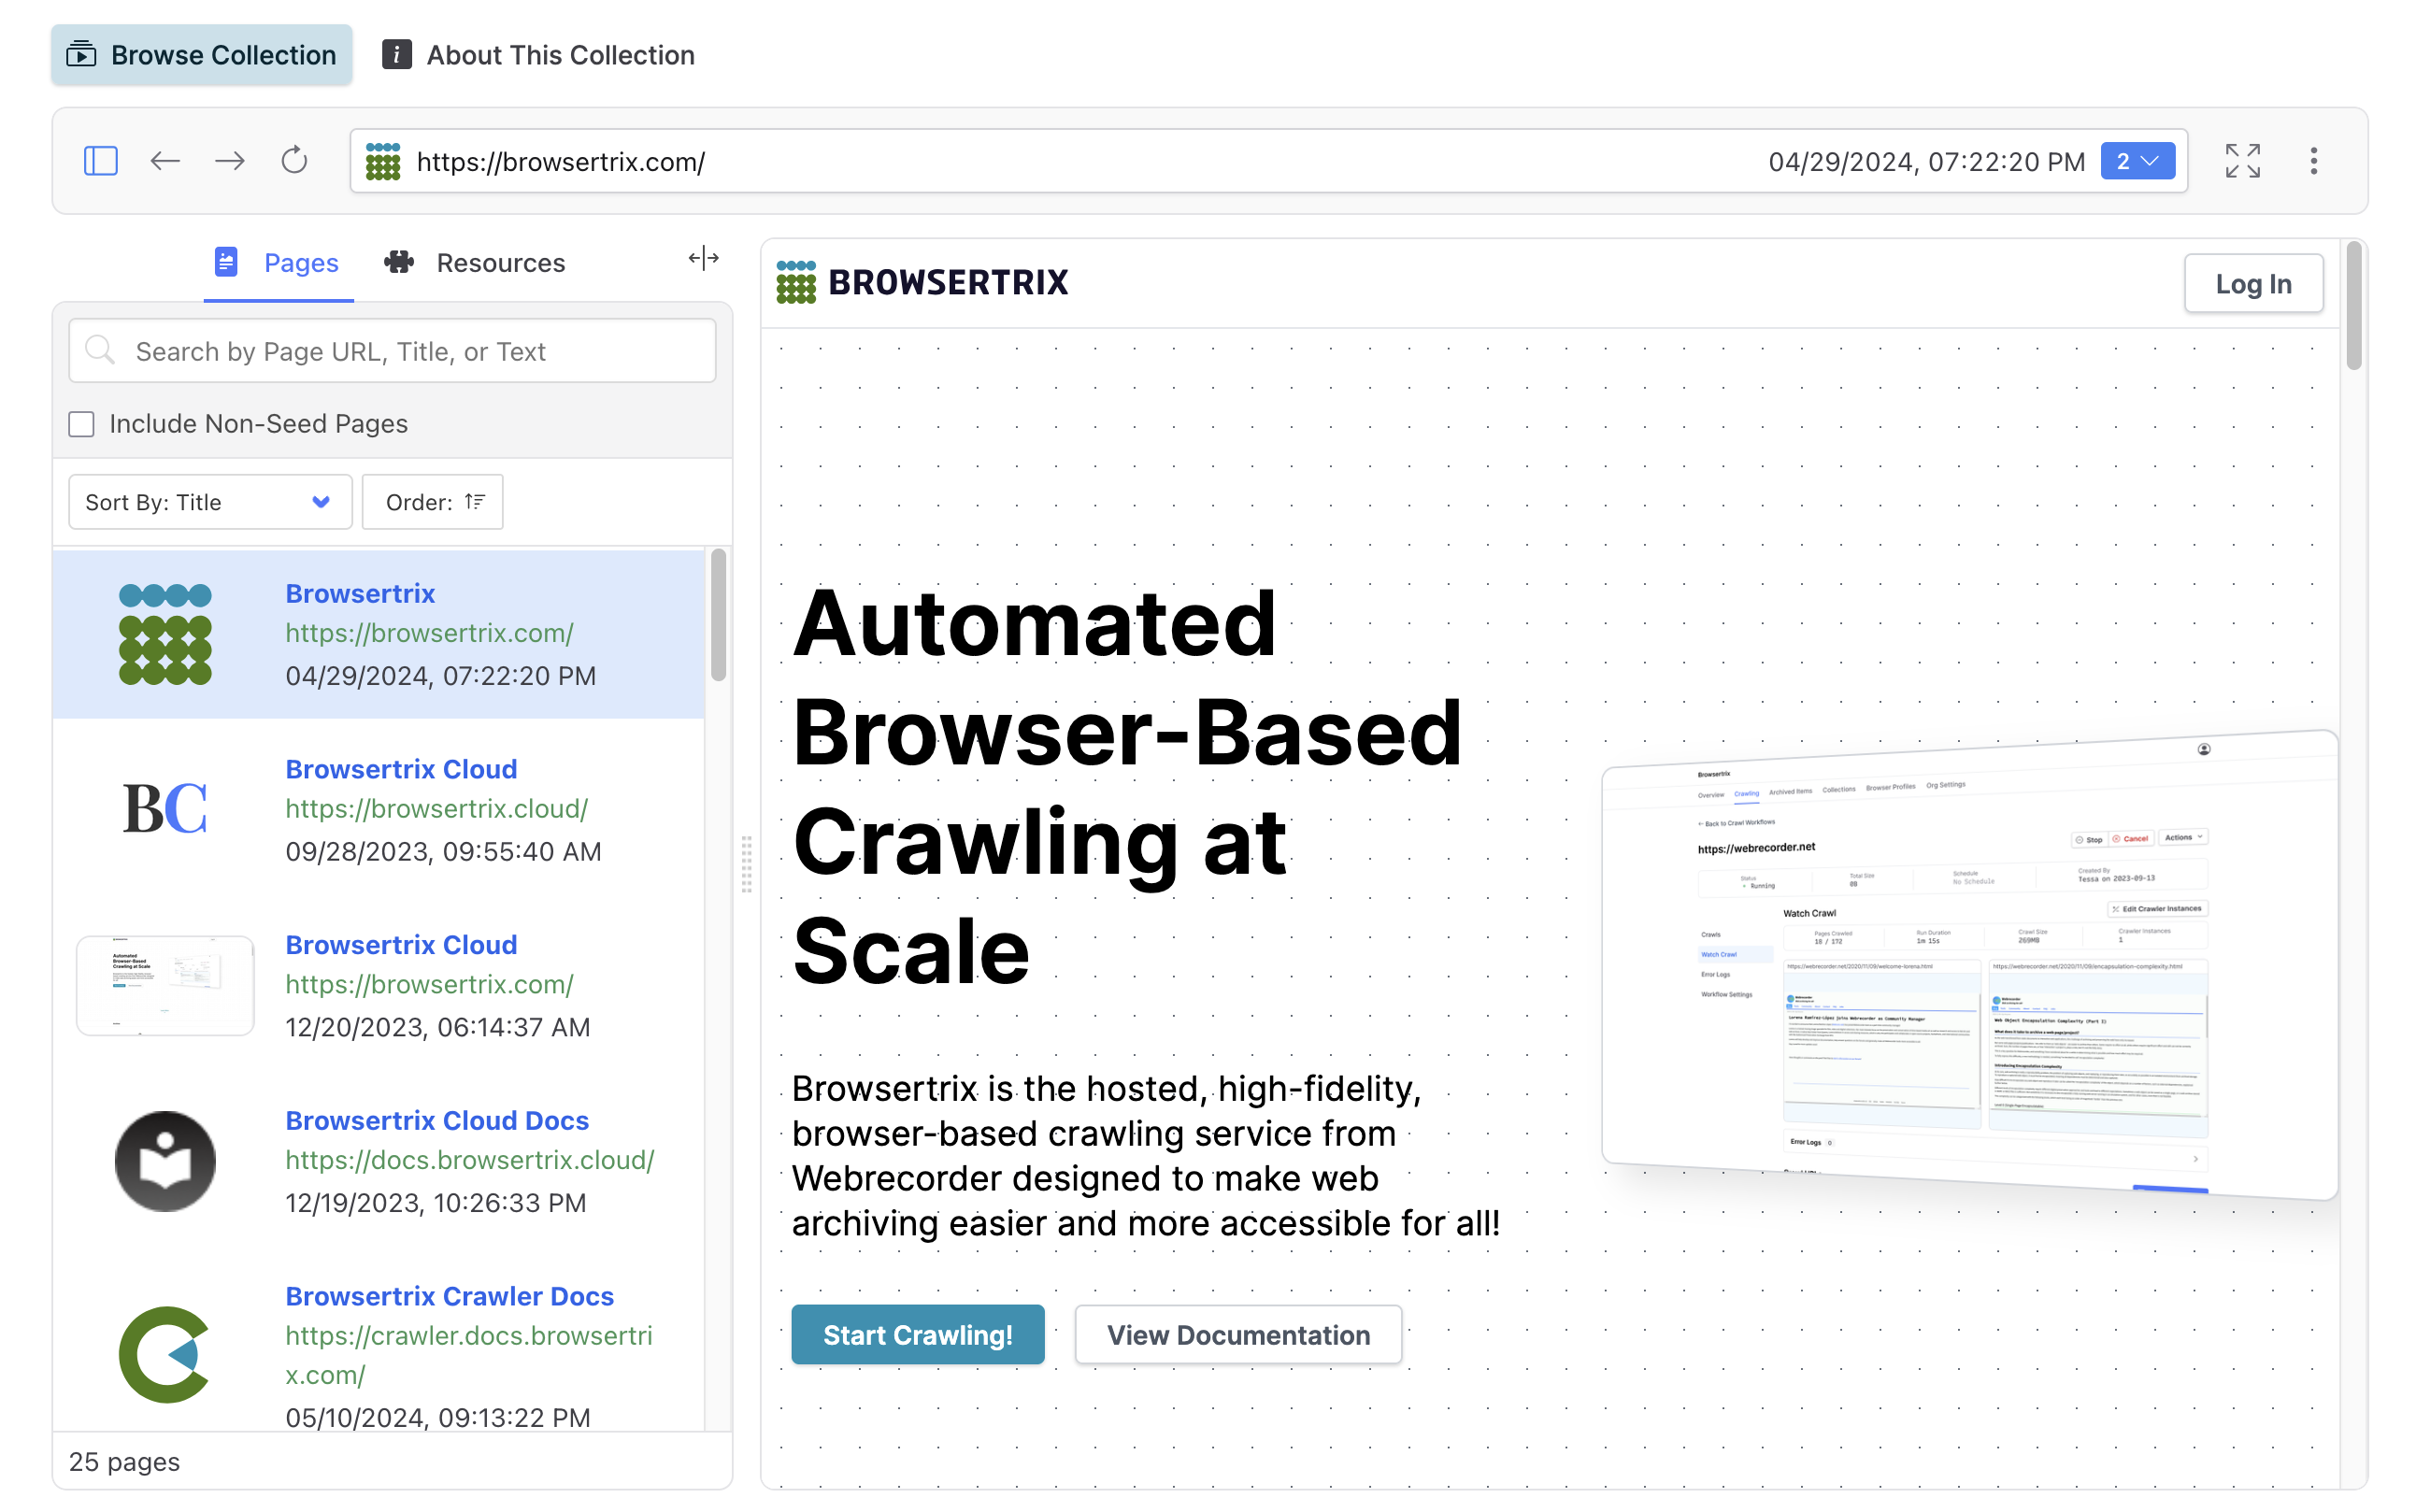
Task: Open Browsertrix Crawler Docs title link
Action: pyautogui.click(x=449, y=1296)
